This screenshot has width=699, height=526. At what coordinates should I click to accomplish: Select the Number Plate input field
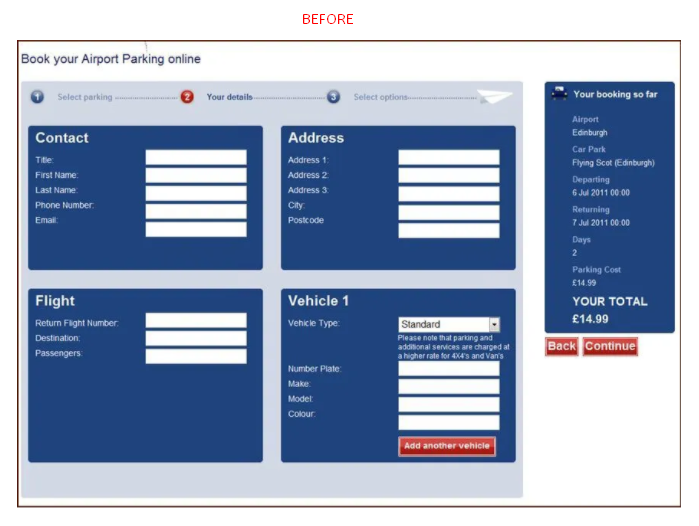(x=449, y=369)
